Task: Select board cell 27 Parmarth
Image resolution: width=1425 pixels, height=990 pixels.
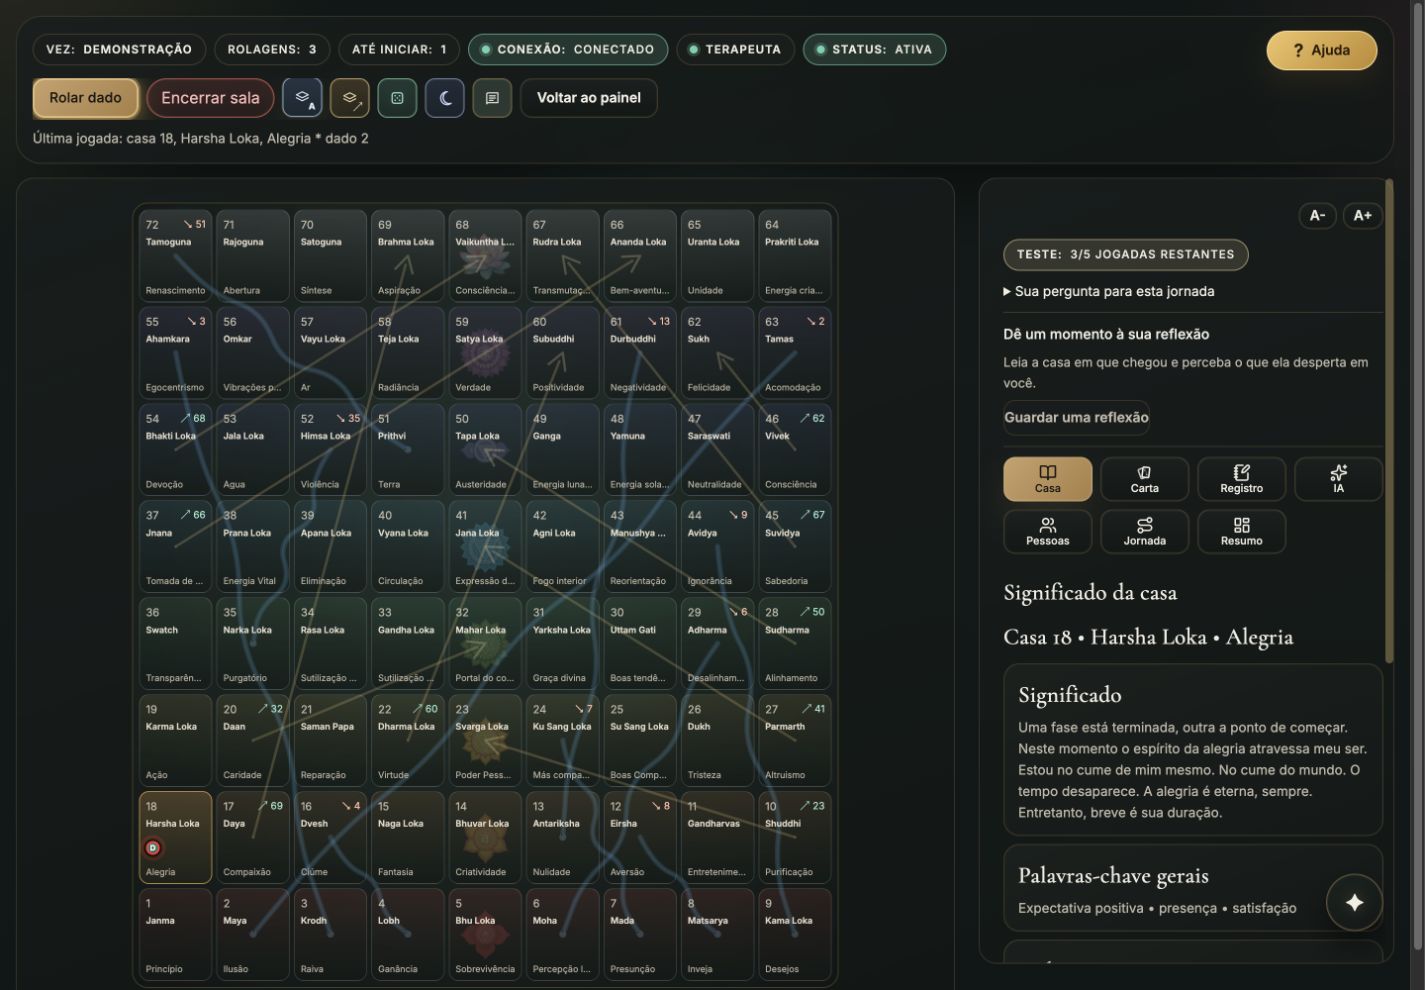Action: coord(794,740)
